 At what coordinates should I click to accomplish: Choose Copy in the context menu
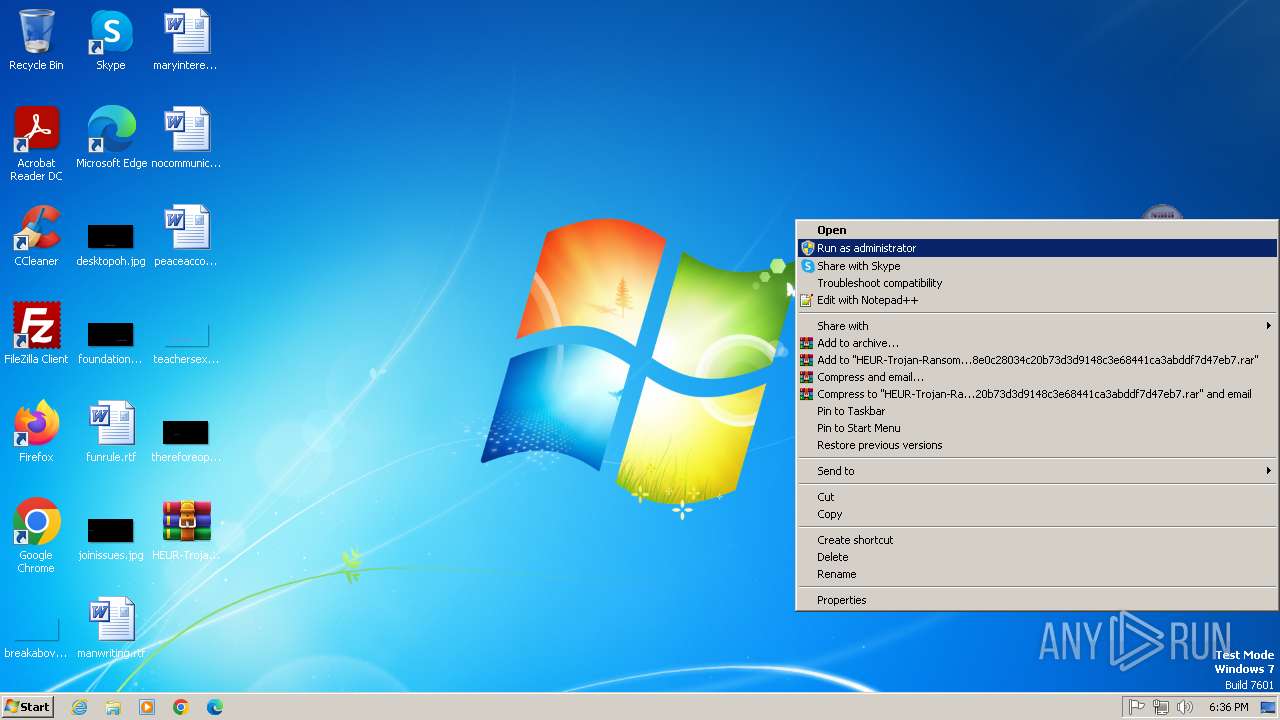pyautogui.click(x=1037, y=514)
